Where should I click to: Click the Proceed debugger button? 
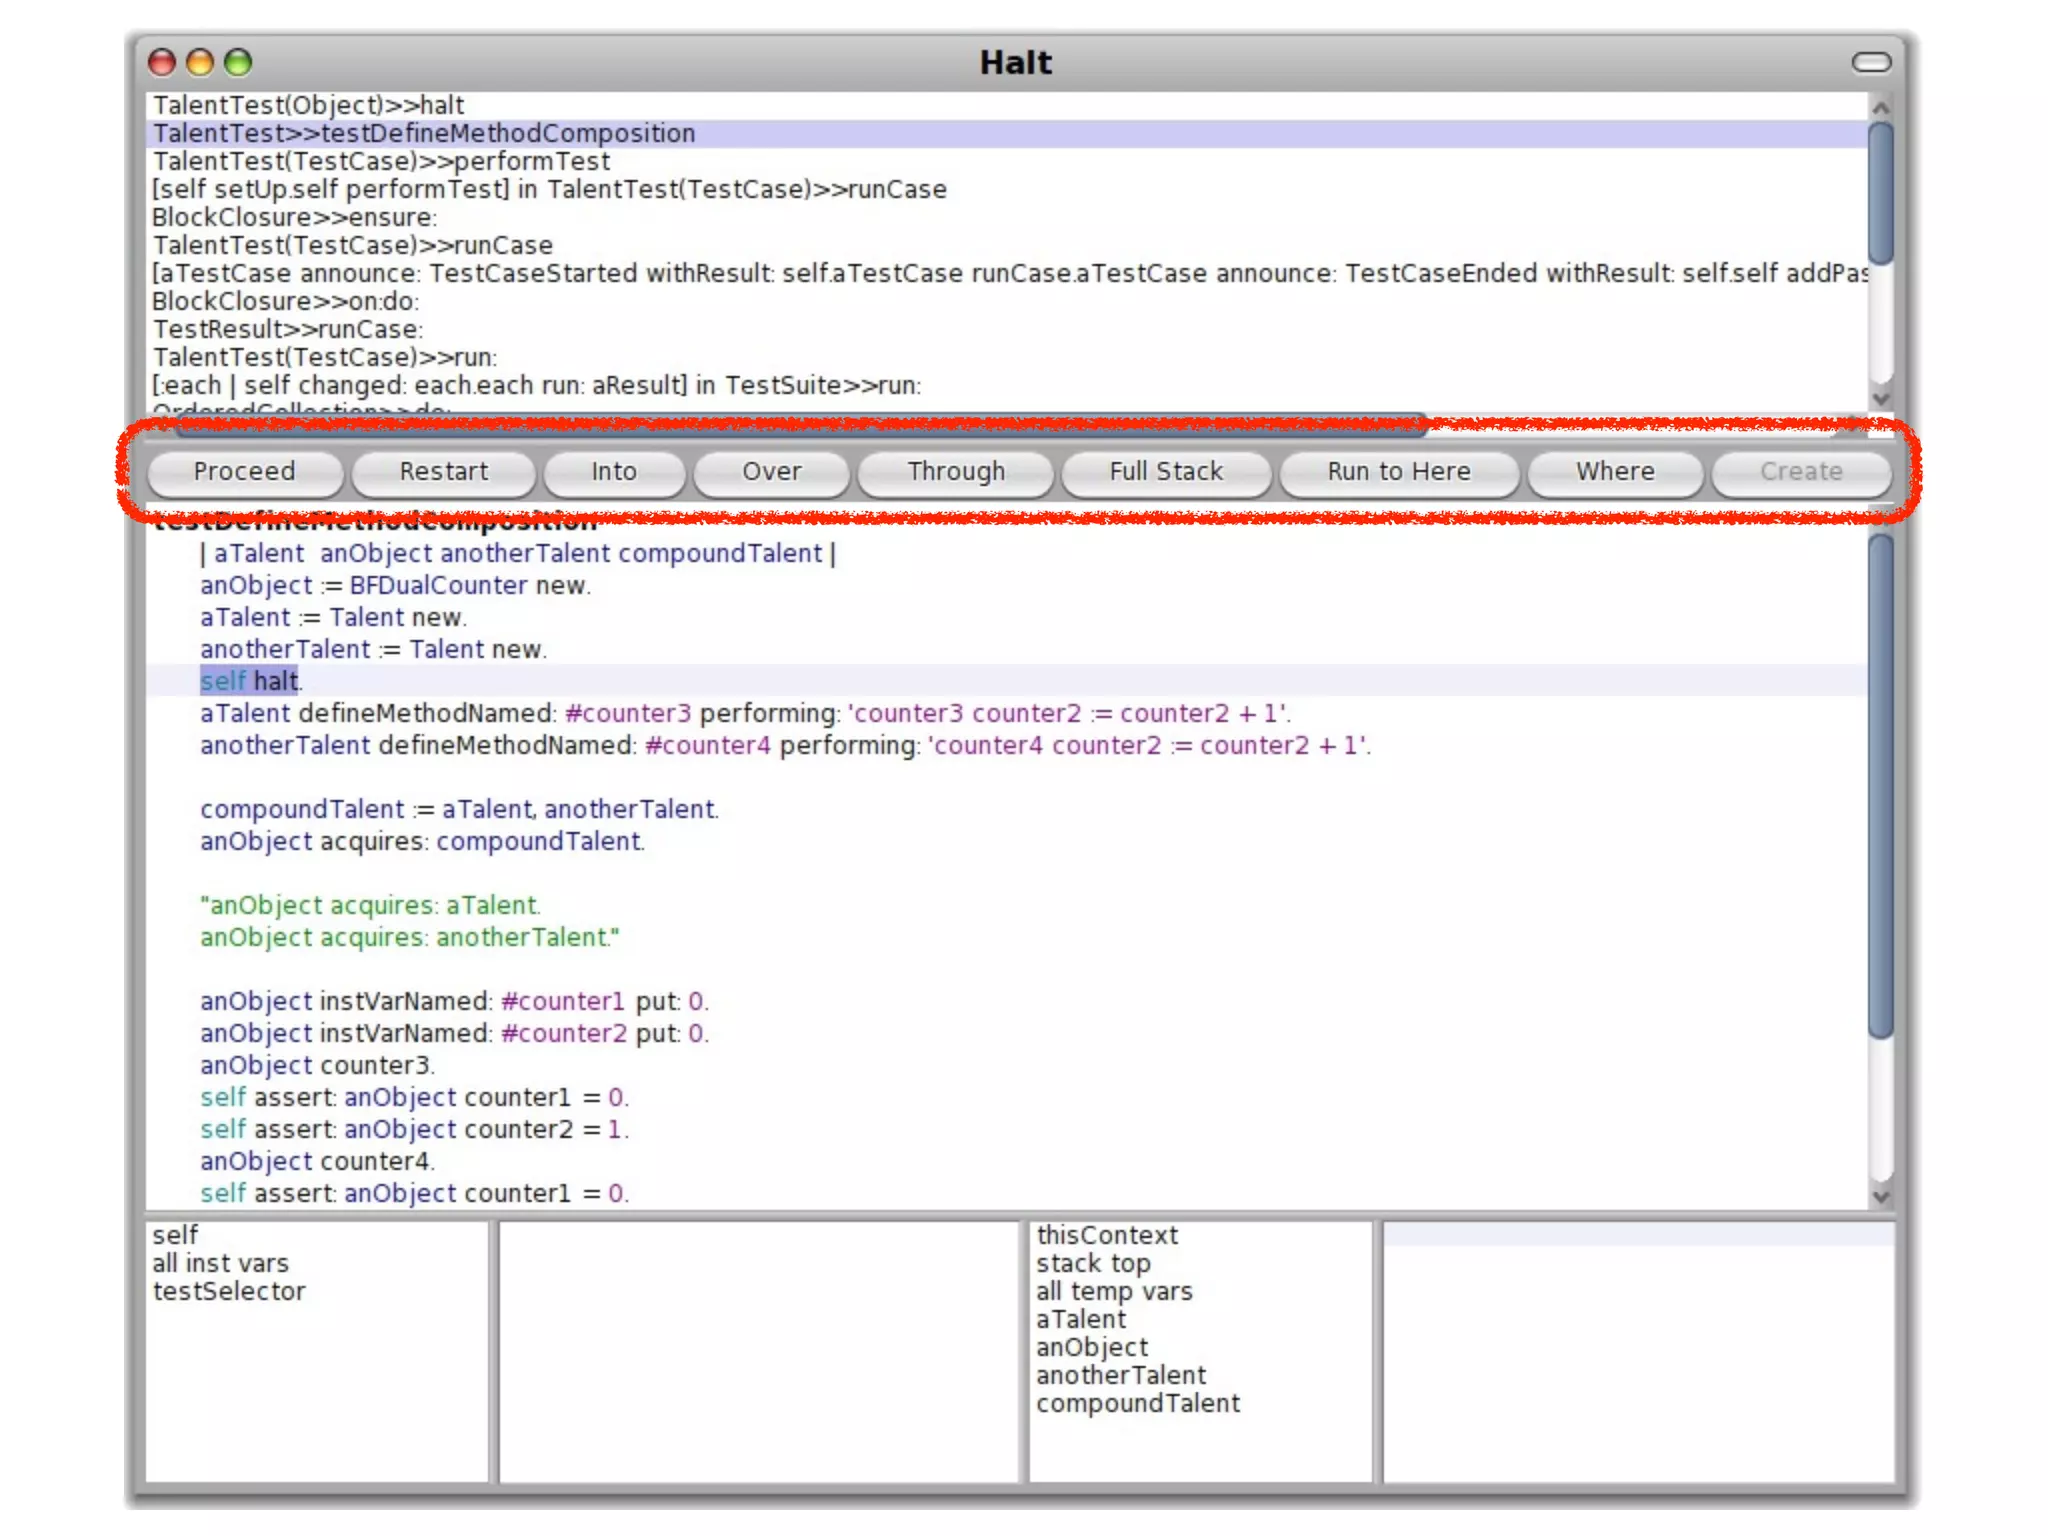(244, 471)
